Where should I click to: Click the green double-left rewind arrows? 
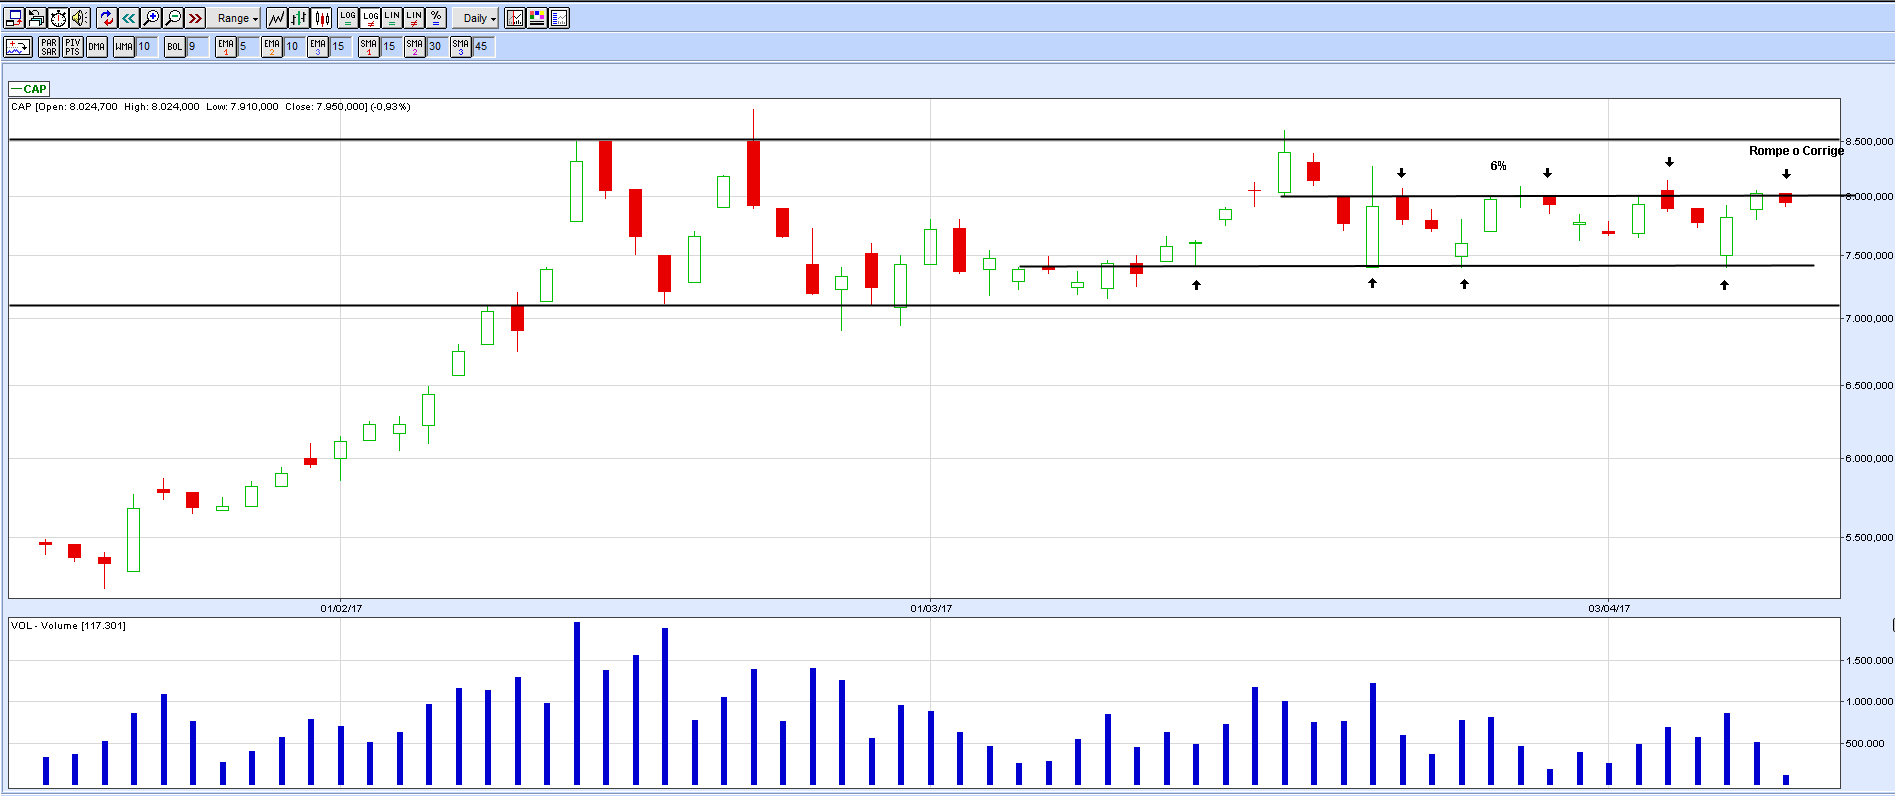coord(129,18)
